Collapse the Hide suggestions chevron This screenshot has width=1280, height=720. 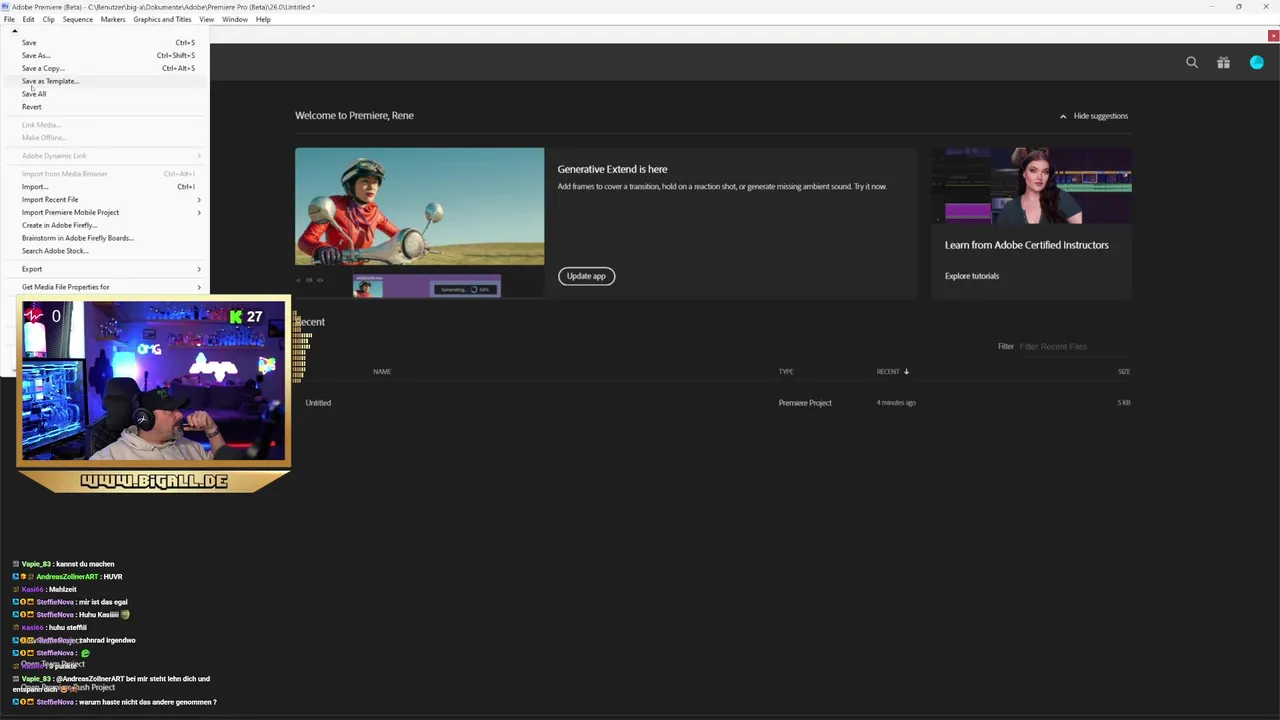pos(1063,116)
